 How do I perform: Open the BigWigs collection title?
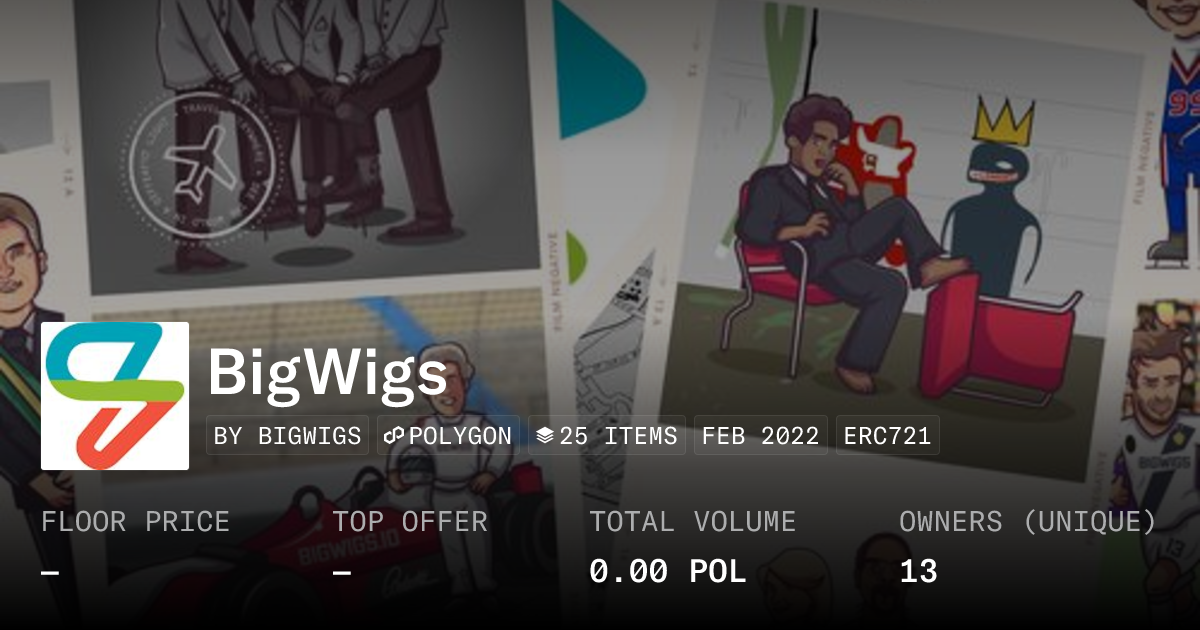(x=328, y=373)
